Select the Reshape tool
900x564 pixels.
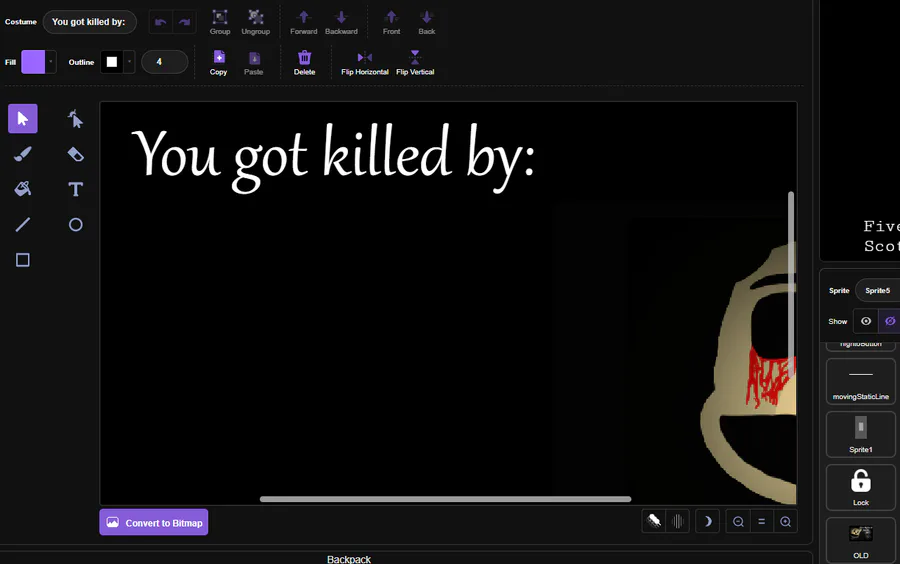point(75,119)
